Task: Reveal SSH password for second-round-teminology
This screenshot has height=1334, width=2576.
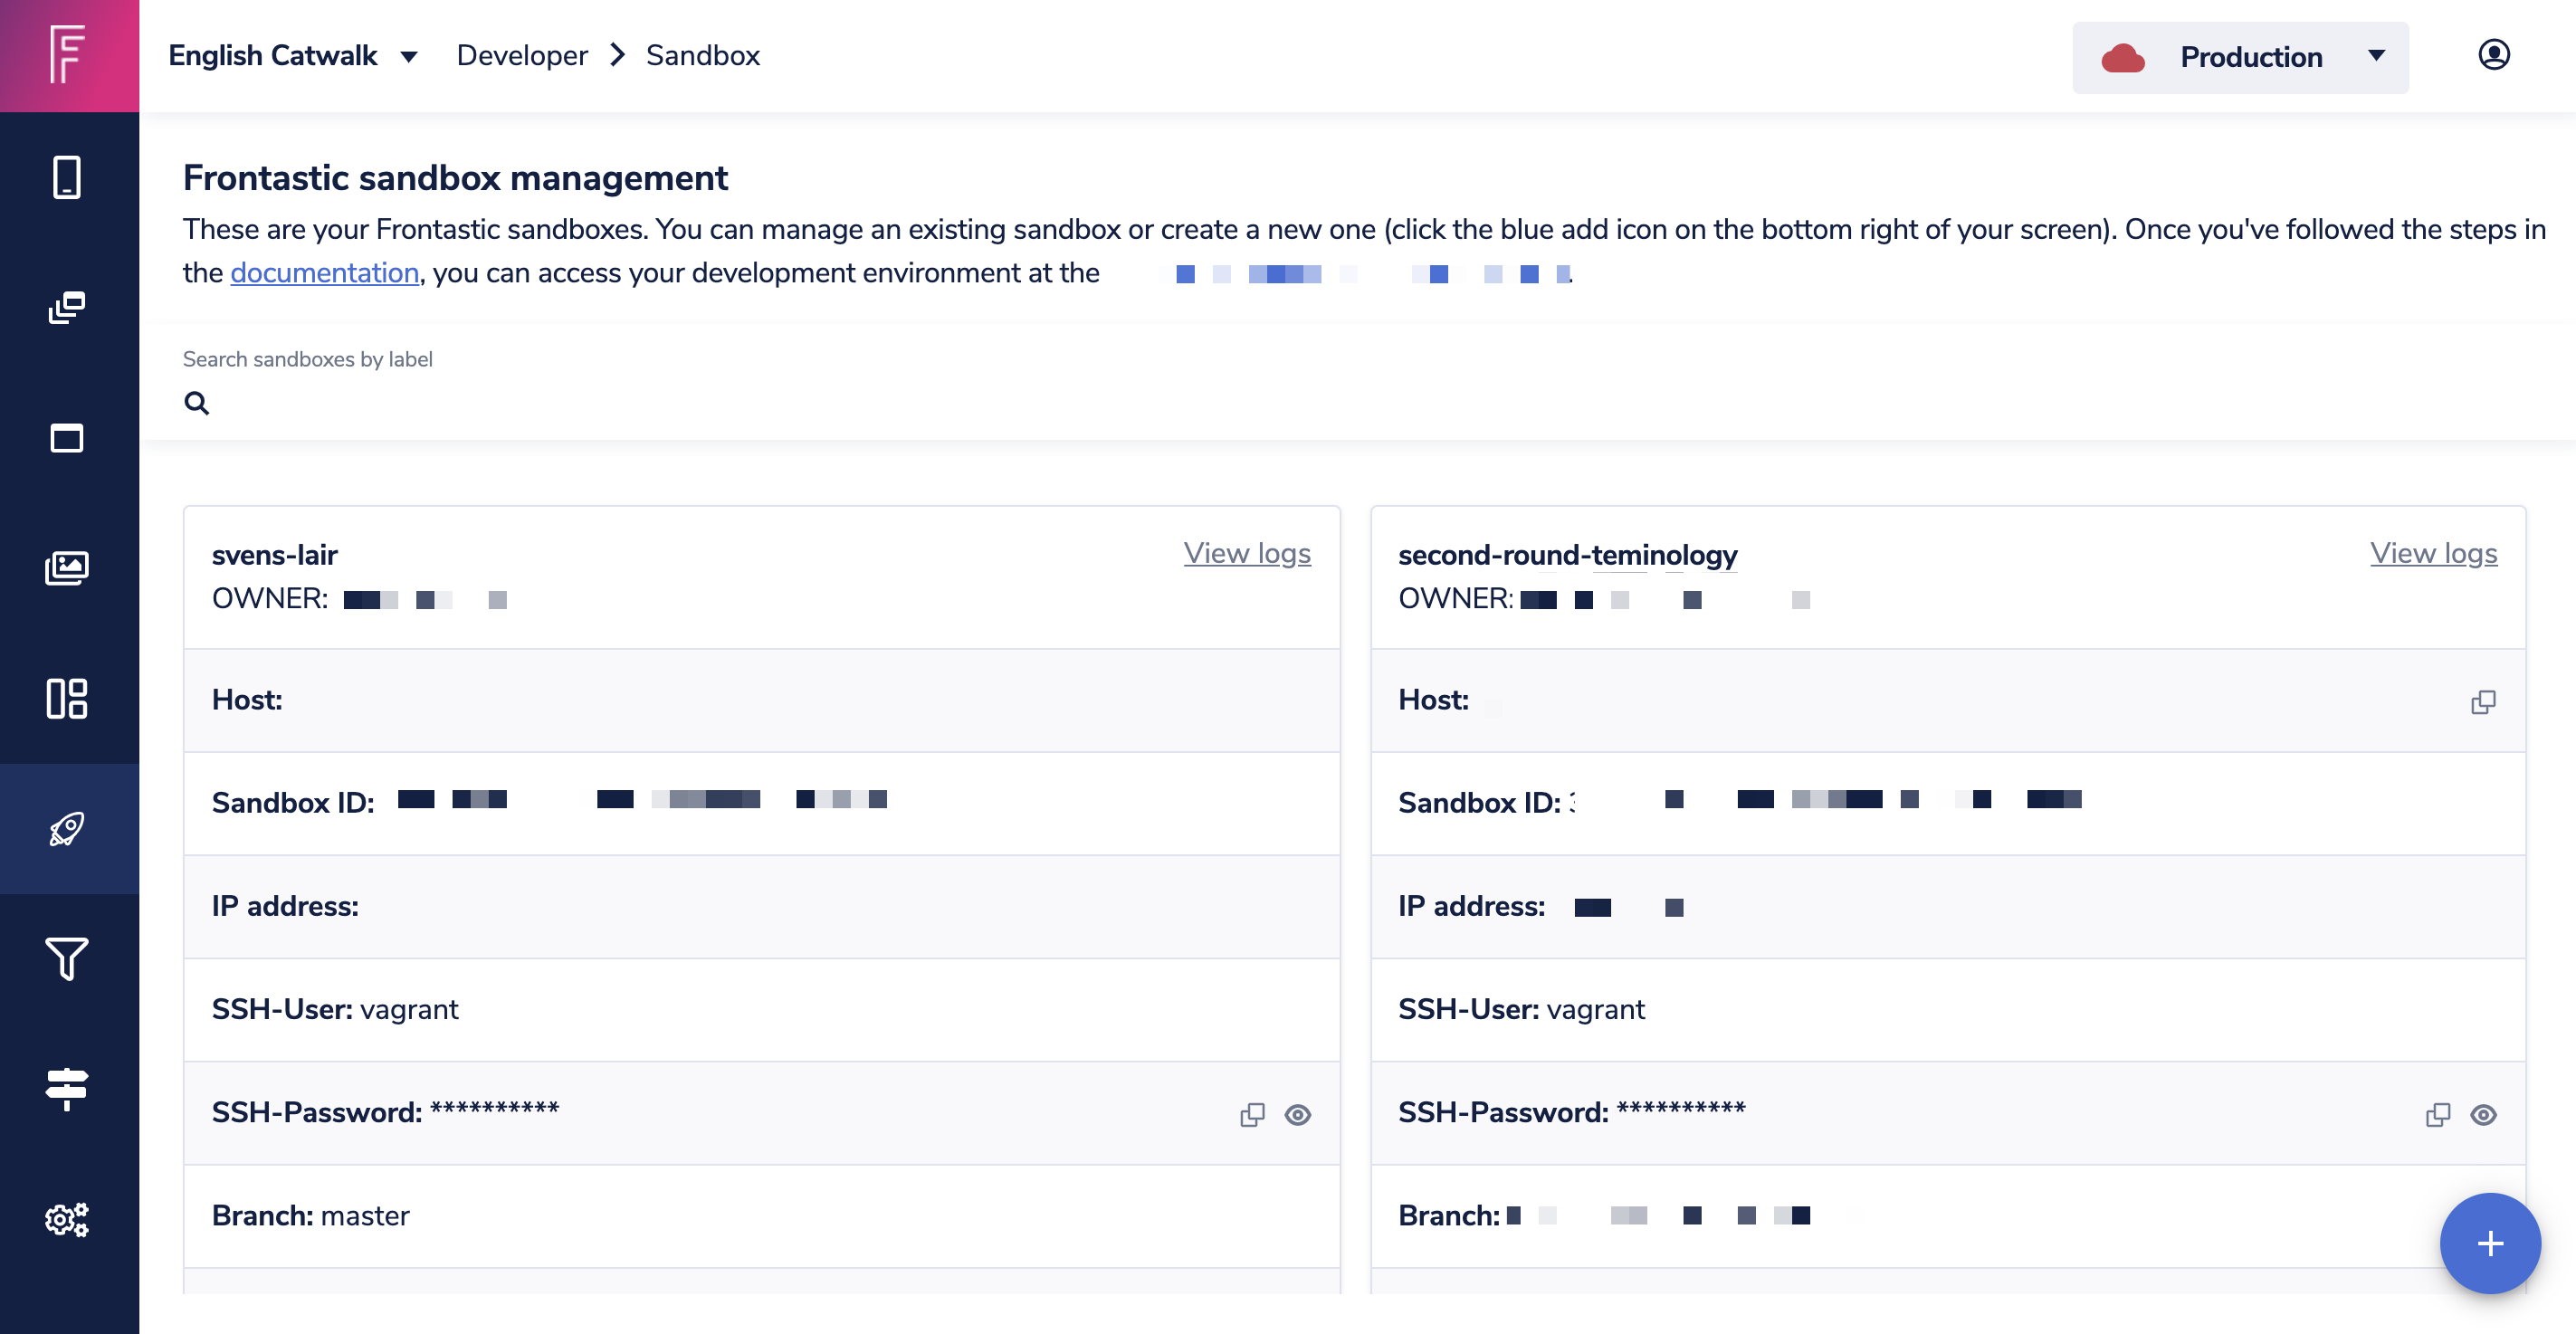Action: [2484, 1114]
